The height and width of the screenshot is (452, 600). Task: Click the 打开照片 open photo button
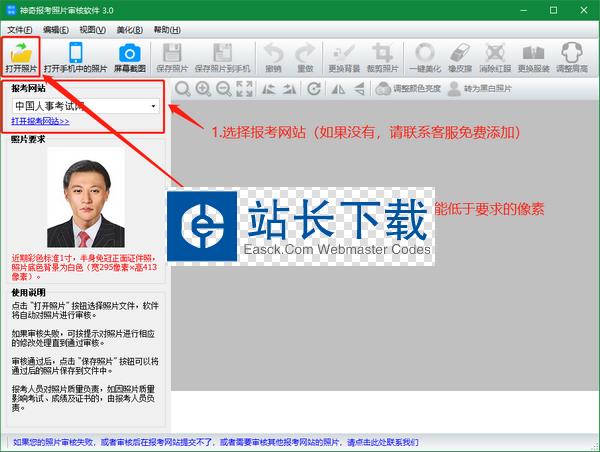[x=22, y=58]
